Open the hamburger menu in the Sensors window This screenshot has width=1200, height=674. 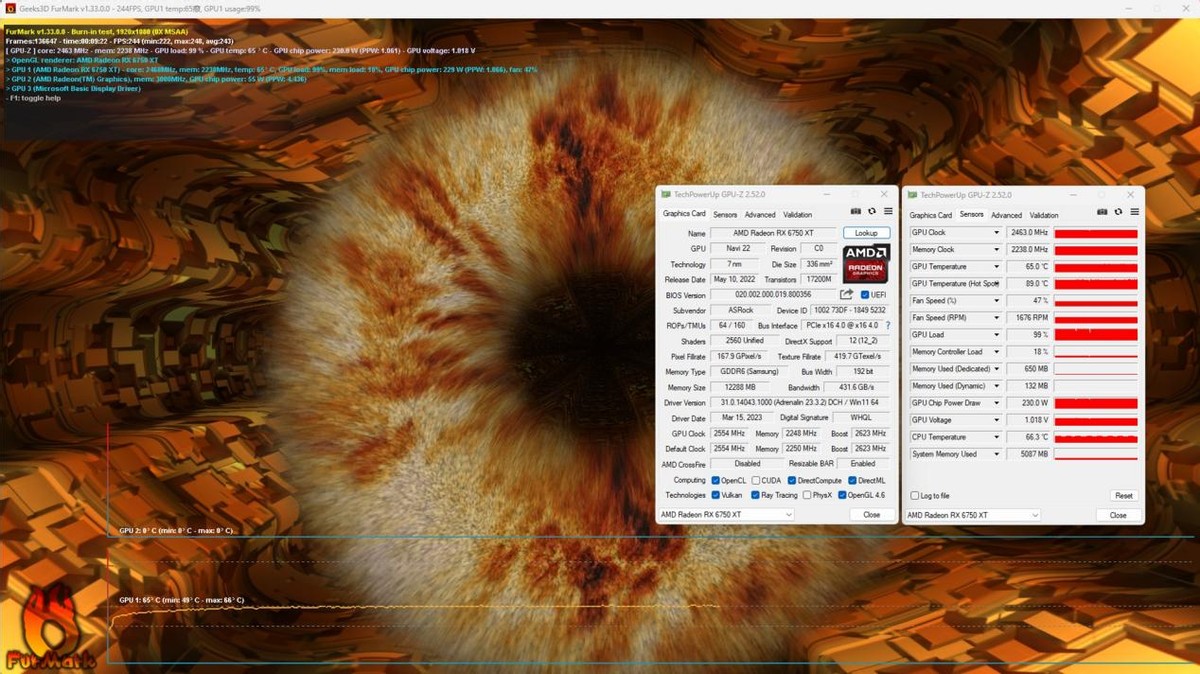pyautogui.click(x=1134, y=212)
